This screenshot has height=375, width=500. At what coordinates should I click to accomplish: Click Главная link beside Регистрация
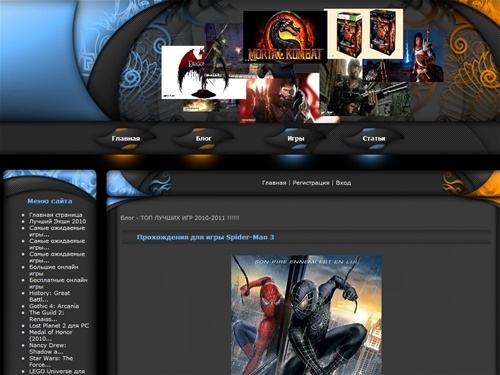click(x=274, y=183)
